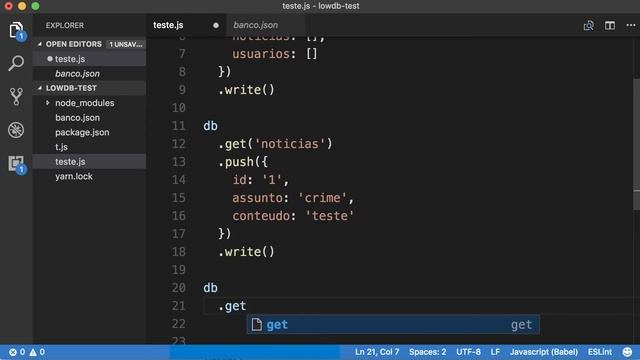Open t.js in the file tree
The height and width of the screenshot is (360, 640).
[x=89, y=147]
